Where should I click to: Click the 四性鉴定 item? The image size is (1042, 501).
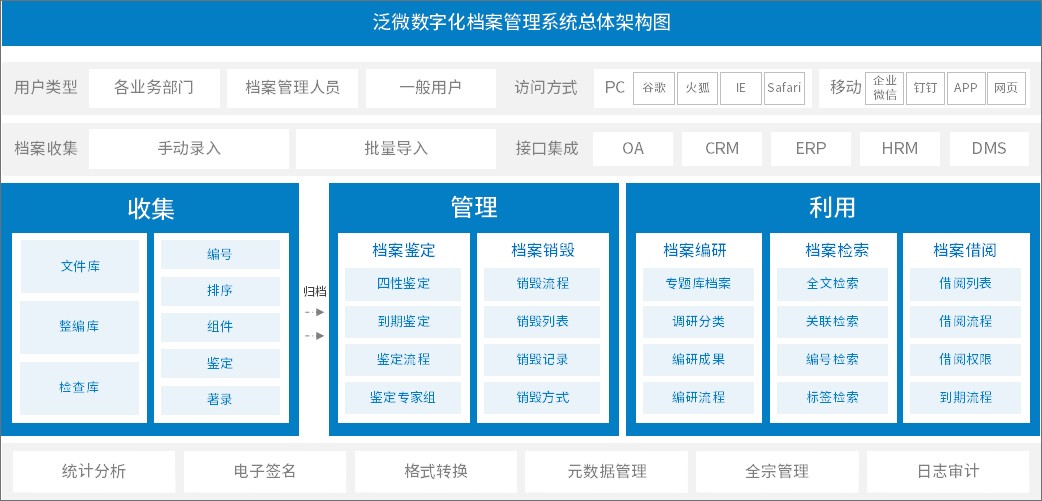pyautogui.click(x=403, y=284)
